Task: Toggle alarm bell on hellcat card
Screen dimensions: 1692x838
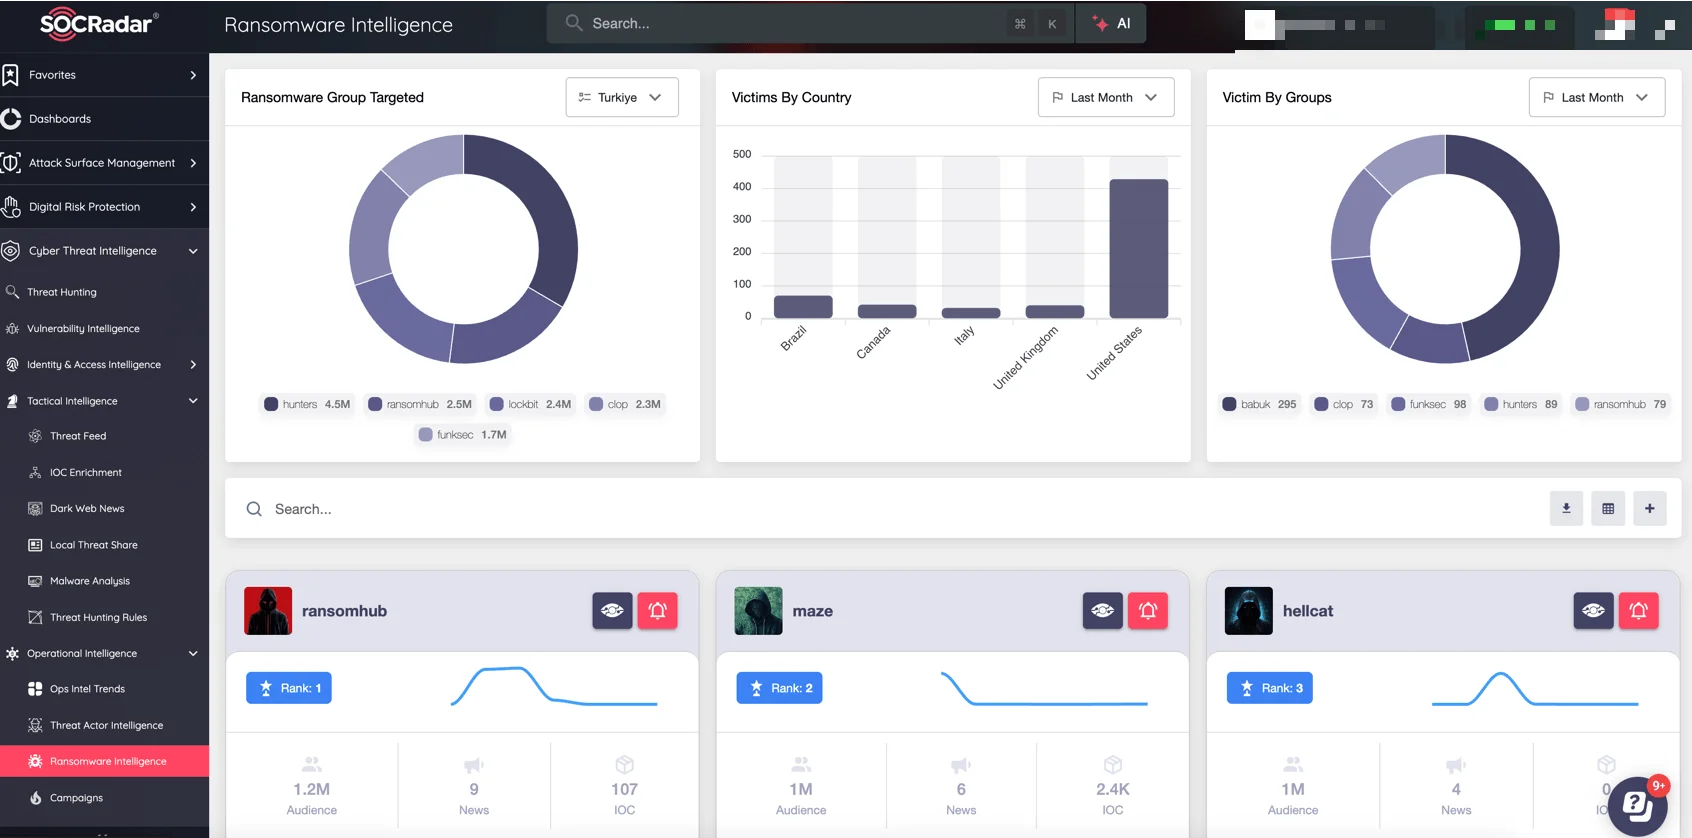Action: coord(1639,610)
